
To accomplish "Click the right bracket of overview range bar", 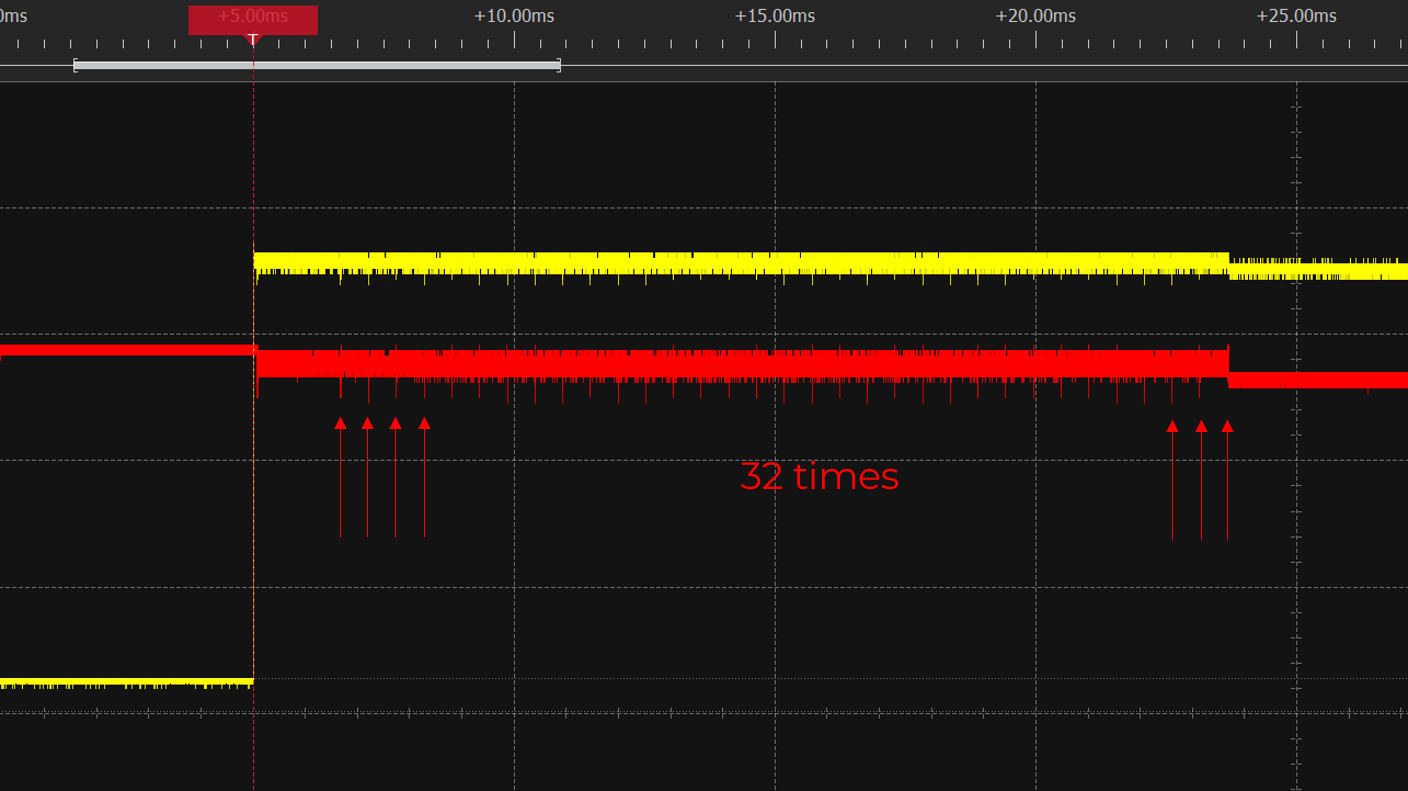I will point(559,65).
